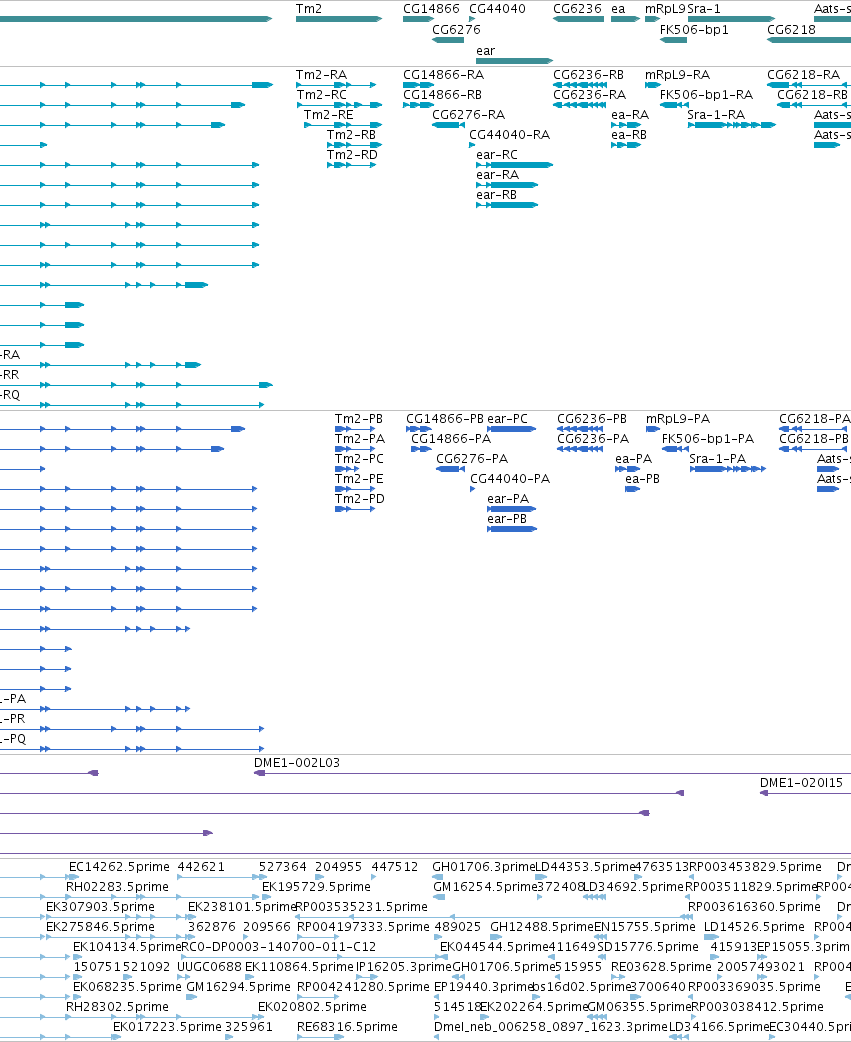Click the CG6236 gene label

(577, 9)
